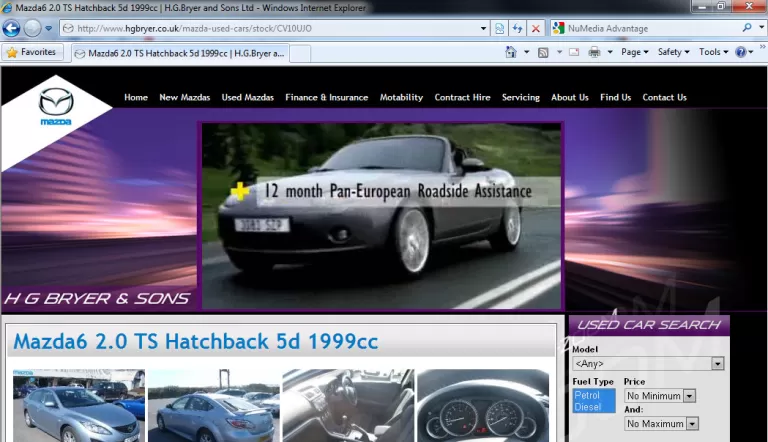768x442 pixels.
Task: Click the address bar URL field
Action: tap(274, 28)
